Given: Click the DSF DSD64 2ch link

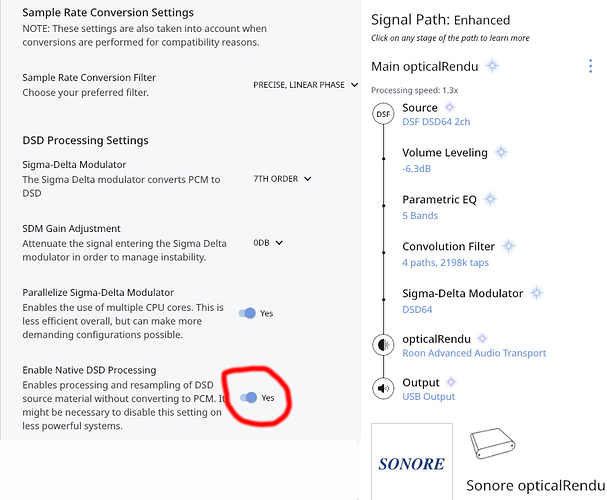Looking at the screenshot, I should click(x=436, y=122).
